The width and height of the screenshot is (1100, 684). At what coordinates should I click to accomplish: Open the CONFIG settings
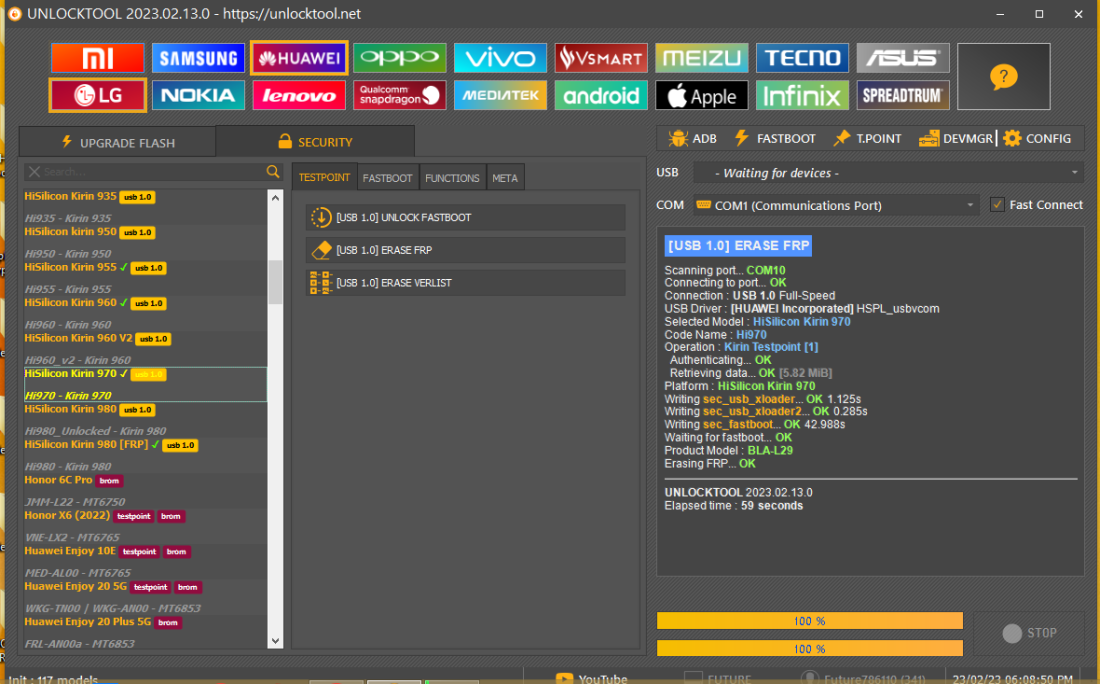click(1037, 139)
